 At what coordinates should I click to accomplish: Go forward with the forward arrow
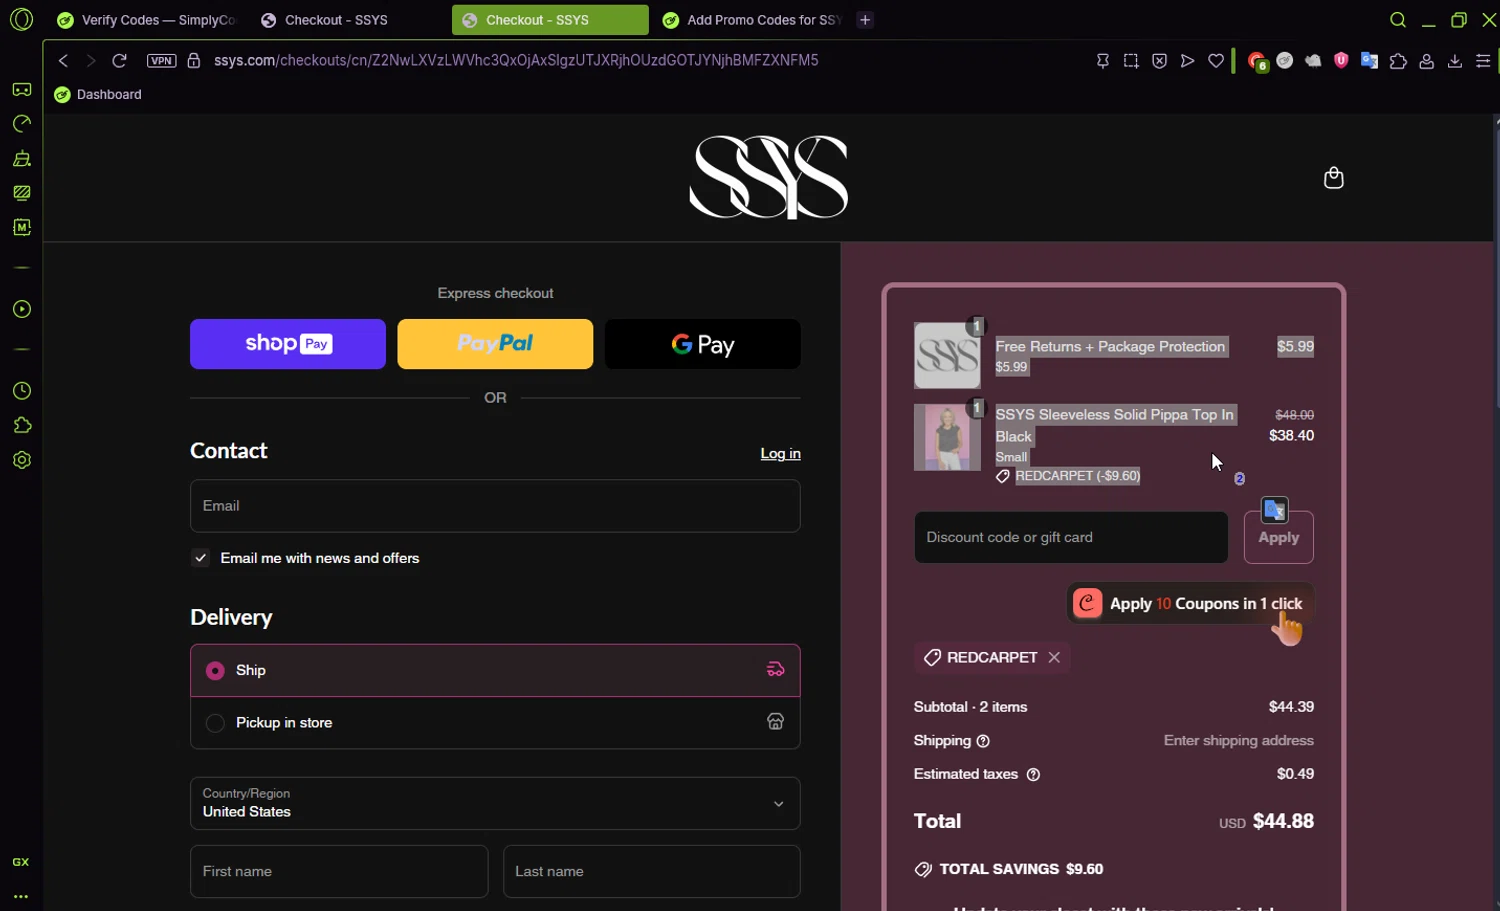point(91,61)
